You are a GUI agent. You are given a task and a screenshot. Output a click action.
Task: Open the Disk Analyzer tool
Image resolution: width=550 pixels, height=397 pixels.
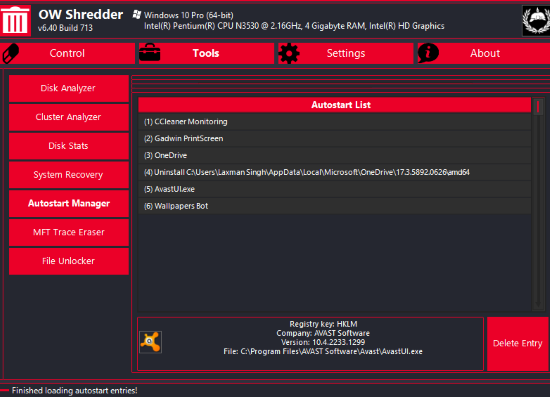[x=69, y=88]
